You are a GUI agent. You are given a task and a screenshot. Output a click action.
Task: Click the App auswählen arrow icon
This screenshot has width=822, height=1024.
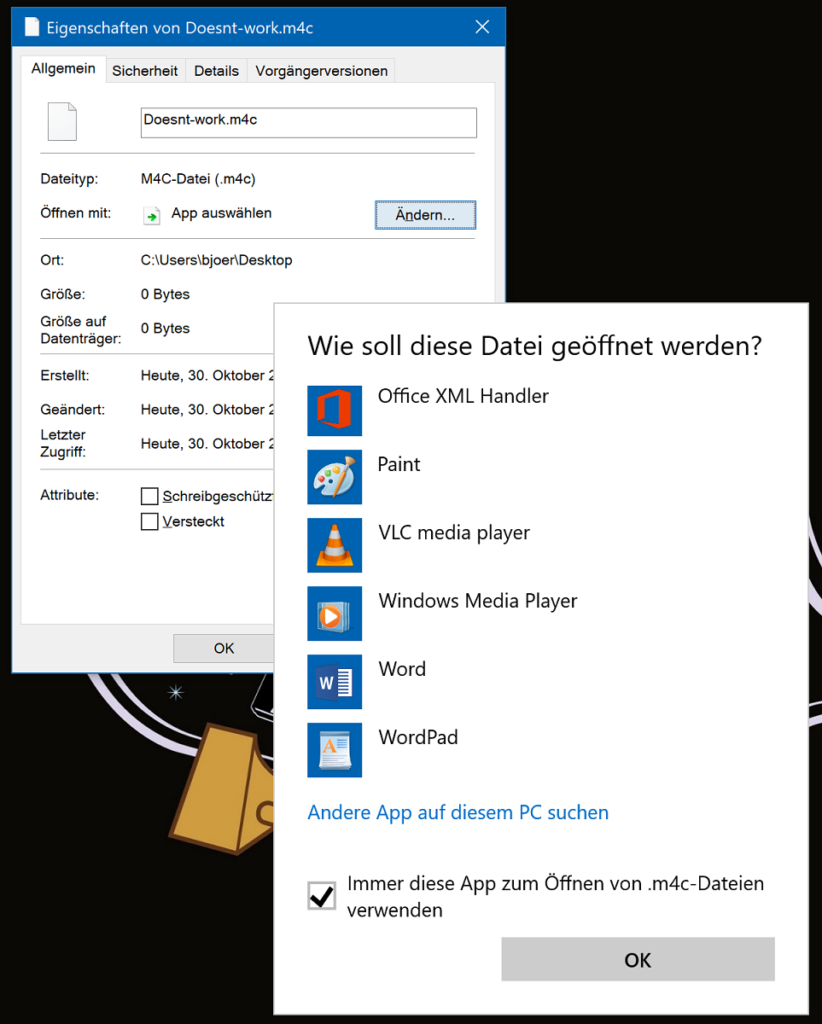click(151, 216)
